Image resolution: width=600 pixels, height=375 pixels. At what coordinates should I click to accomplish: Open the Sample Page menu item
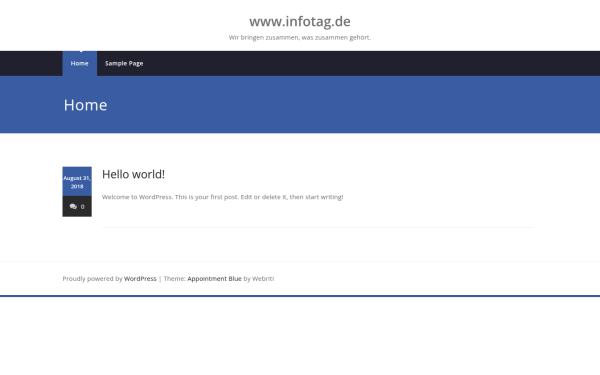[x=124, y=64]
